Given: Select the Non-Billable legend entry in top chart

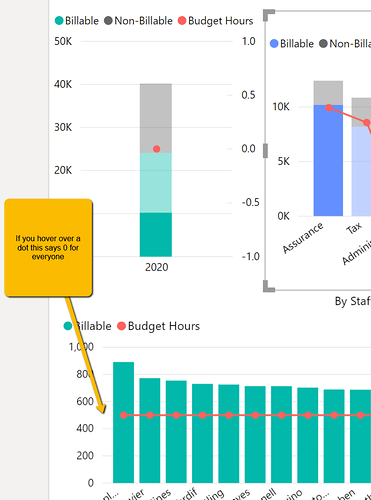Looking at the screenshot, I should (x=138, y=21).
